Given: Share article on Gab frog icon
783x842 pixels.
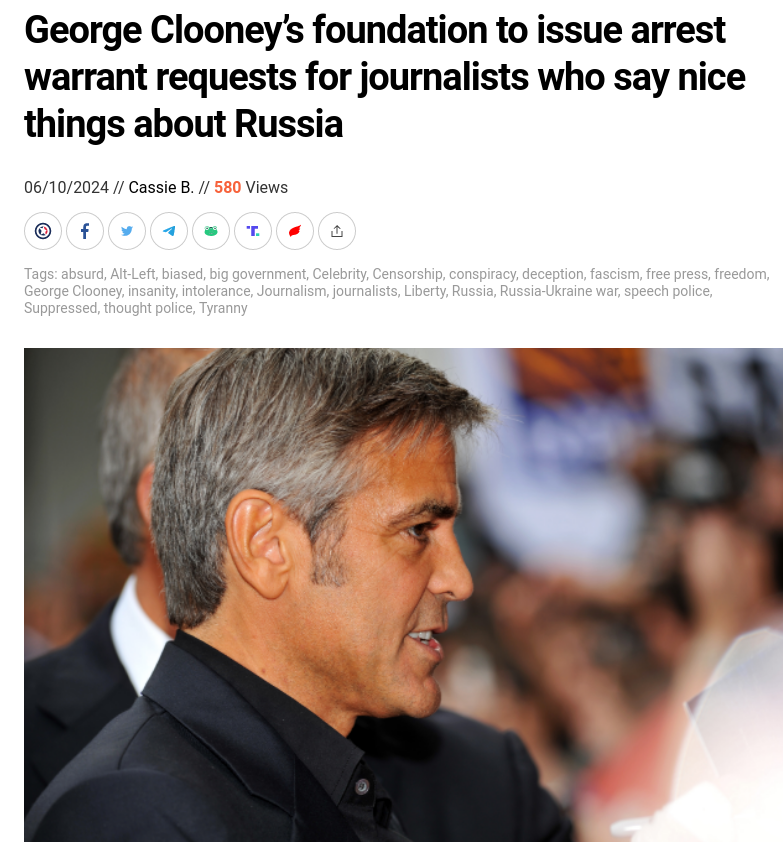Looking at the screenshot, I should [x=211, y=231].
